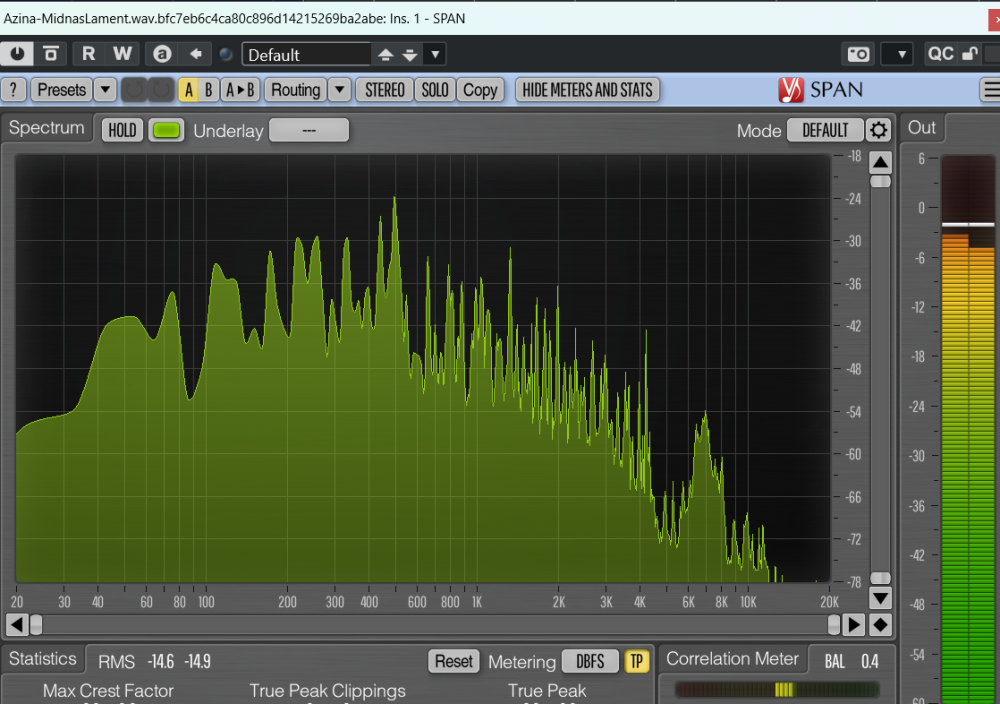
Task: Click the Copy button
Action: [480, 90]
